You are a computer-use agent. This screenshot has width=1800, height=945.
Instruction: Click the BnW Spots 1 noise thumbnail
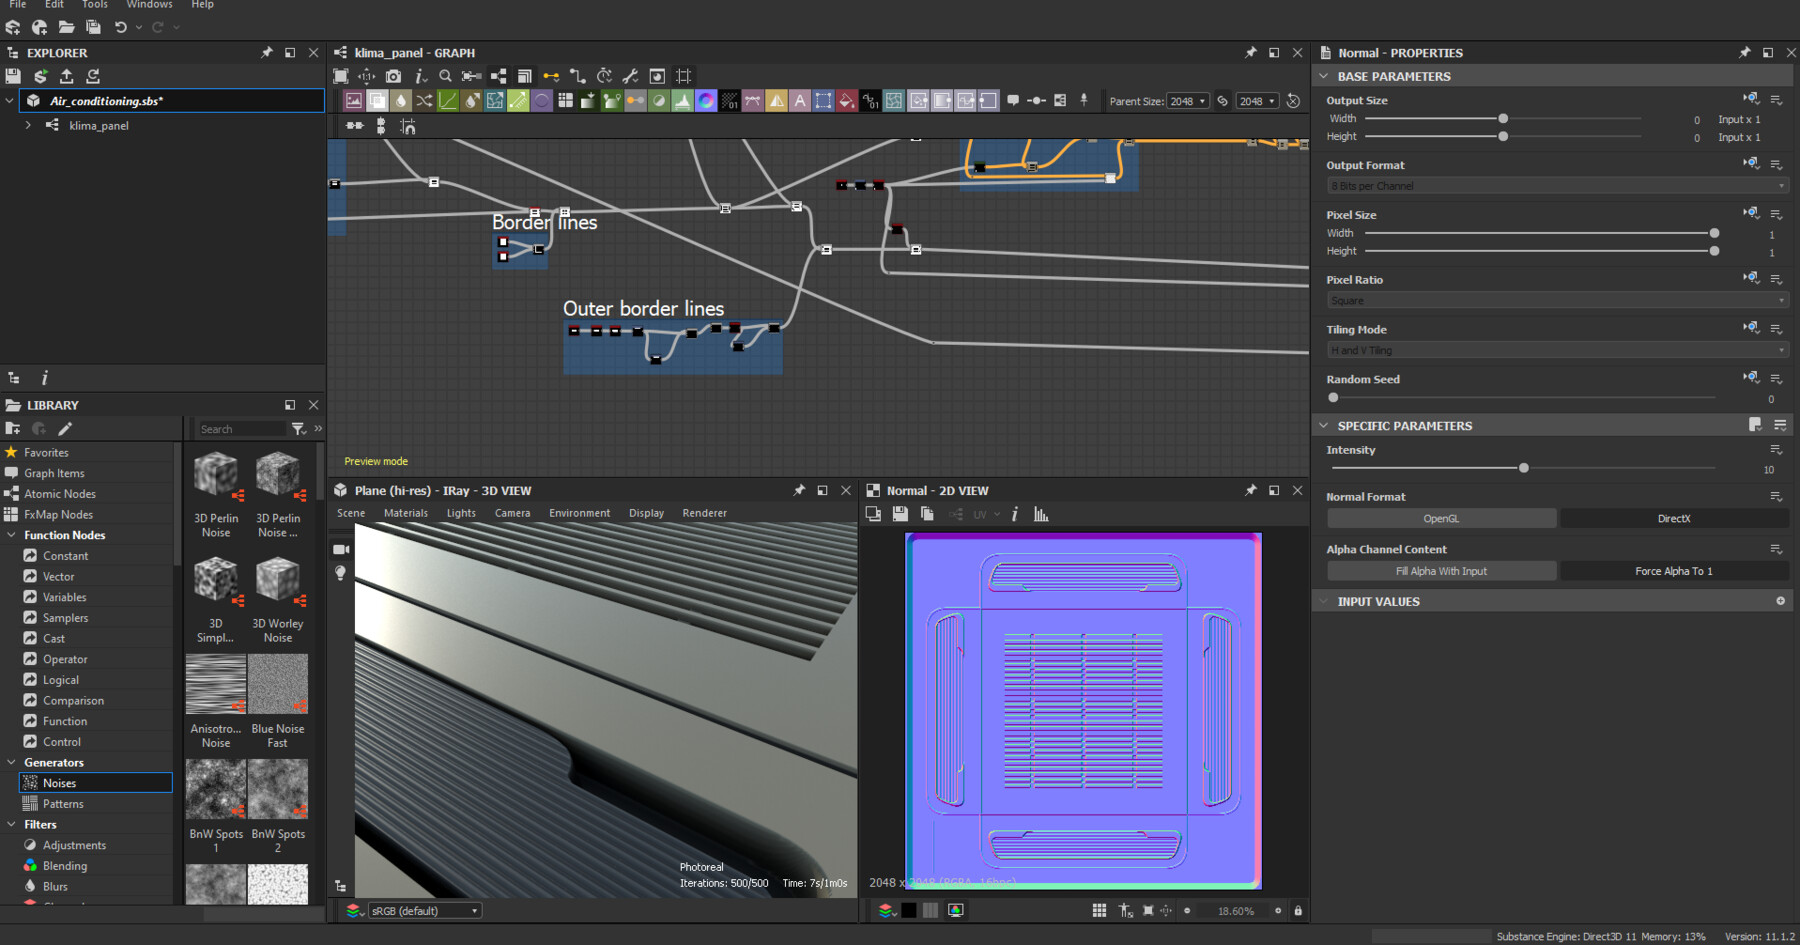pyautogui.click(x=215, y=789)
